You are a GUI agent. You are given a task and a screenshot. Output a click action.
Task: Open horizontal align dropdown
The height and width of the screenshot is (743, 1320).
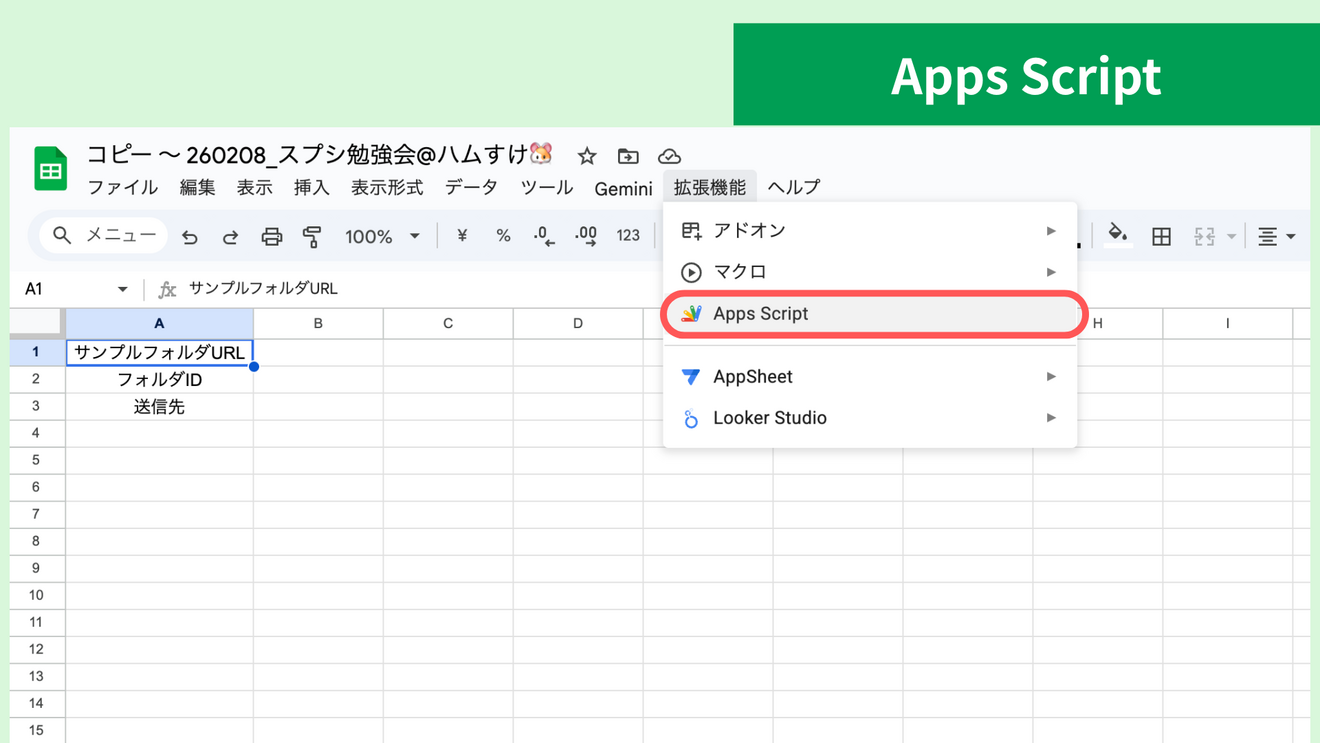pos(1276,237)
